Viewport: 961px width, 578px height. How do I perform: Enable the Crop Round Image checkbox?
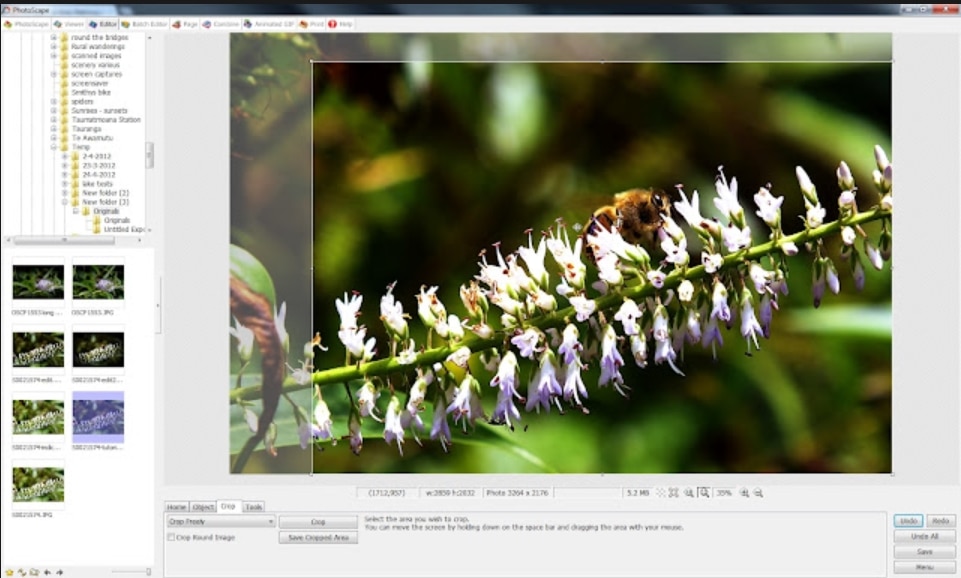point(171,537)
